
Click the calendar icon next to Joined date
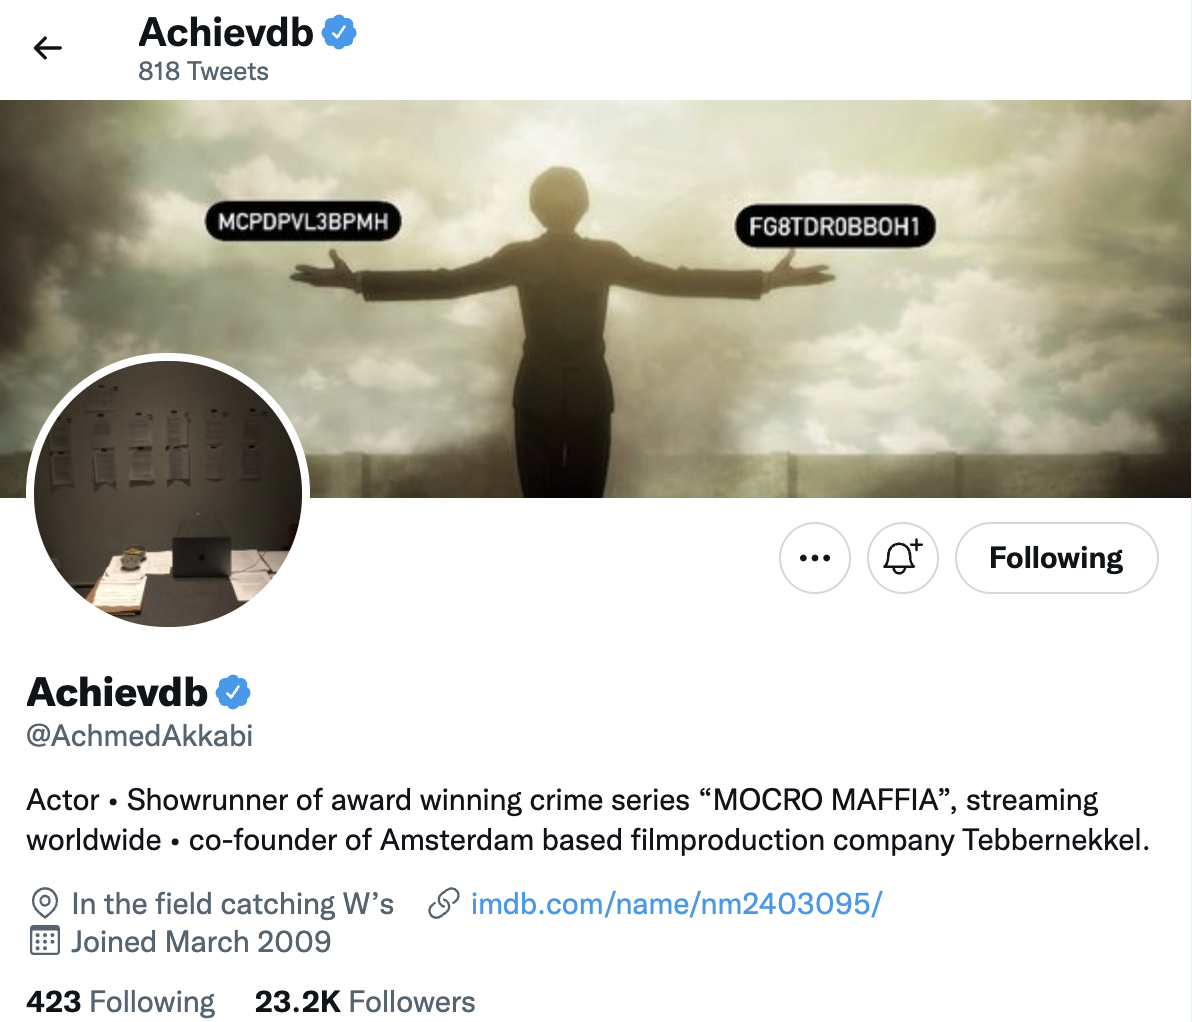44,941
